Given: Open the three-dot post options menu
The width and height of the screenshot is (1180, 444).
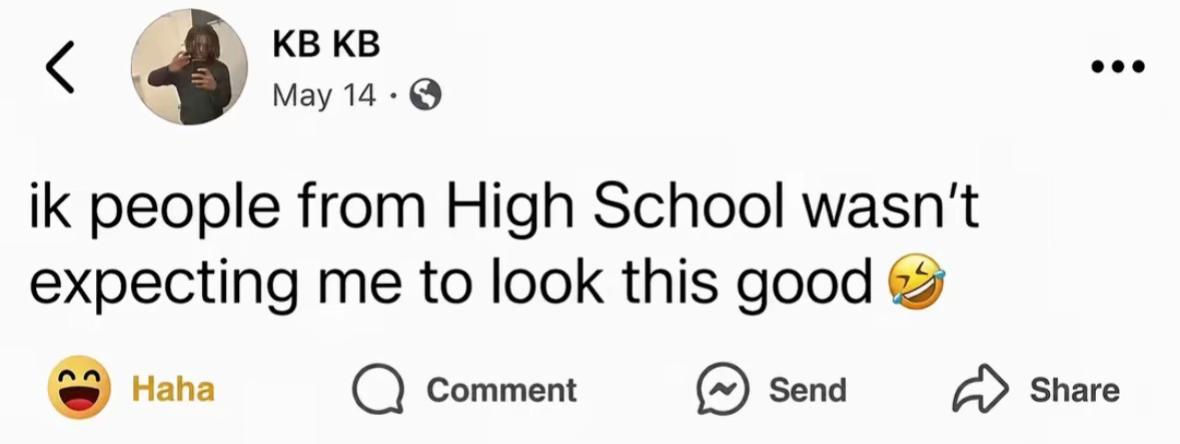Looking at the screenshot, I should 1118,67.
